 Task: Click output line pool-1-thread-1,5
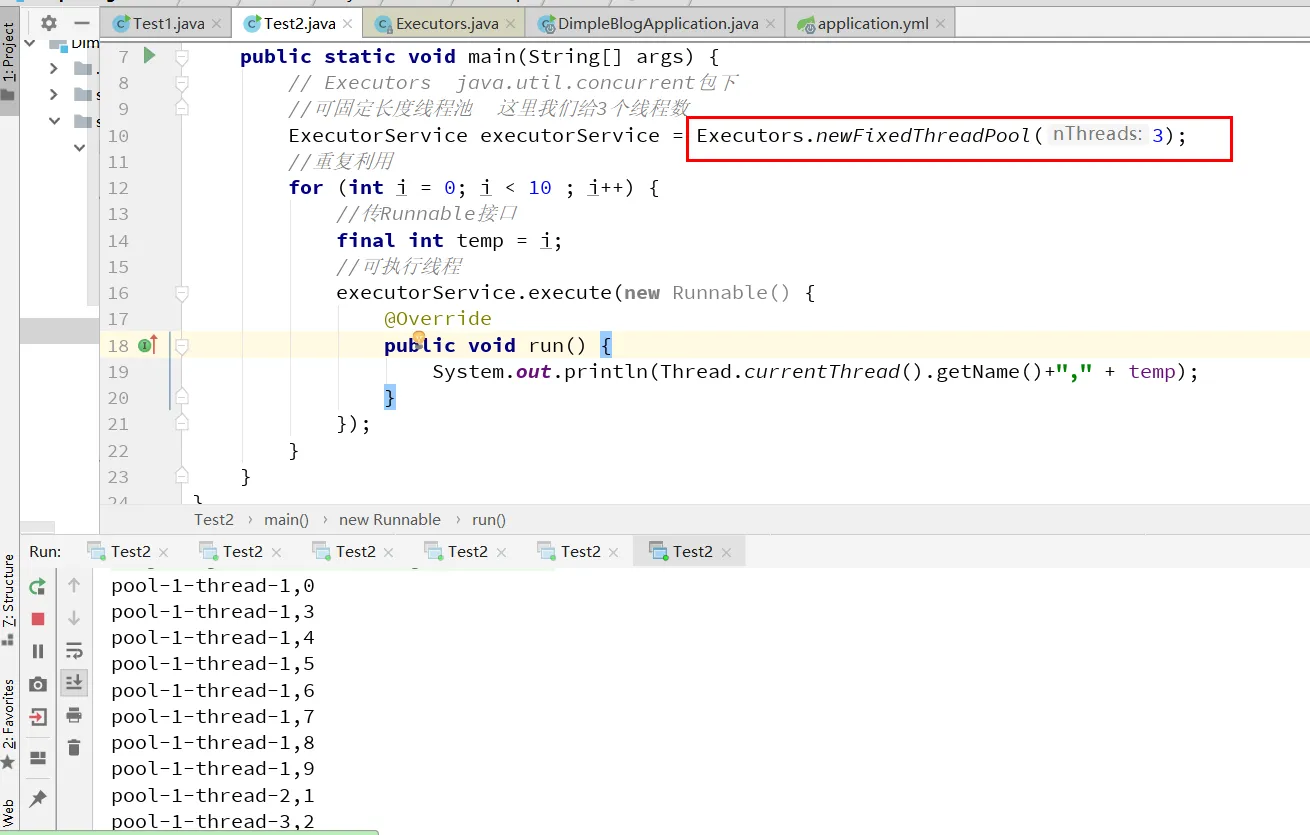click(213, 663)
